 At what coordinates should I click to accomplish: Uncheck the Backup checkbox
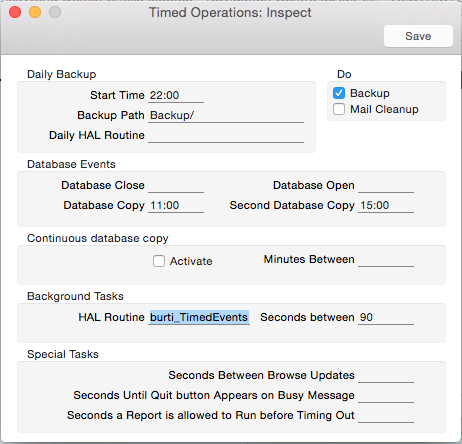339,93
